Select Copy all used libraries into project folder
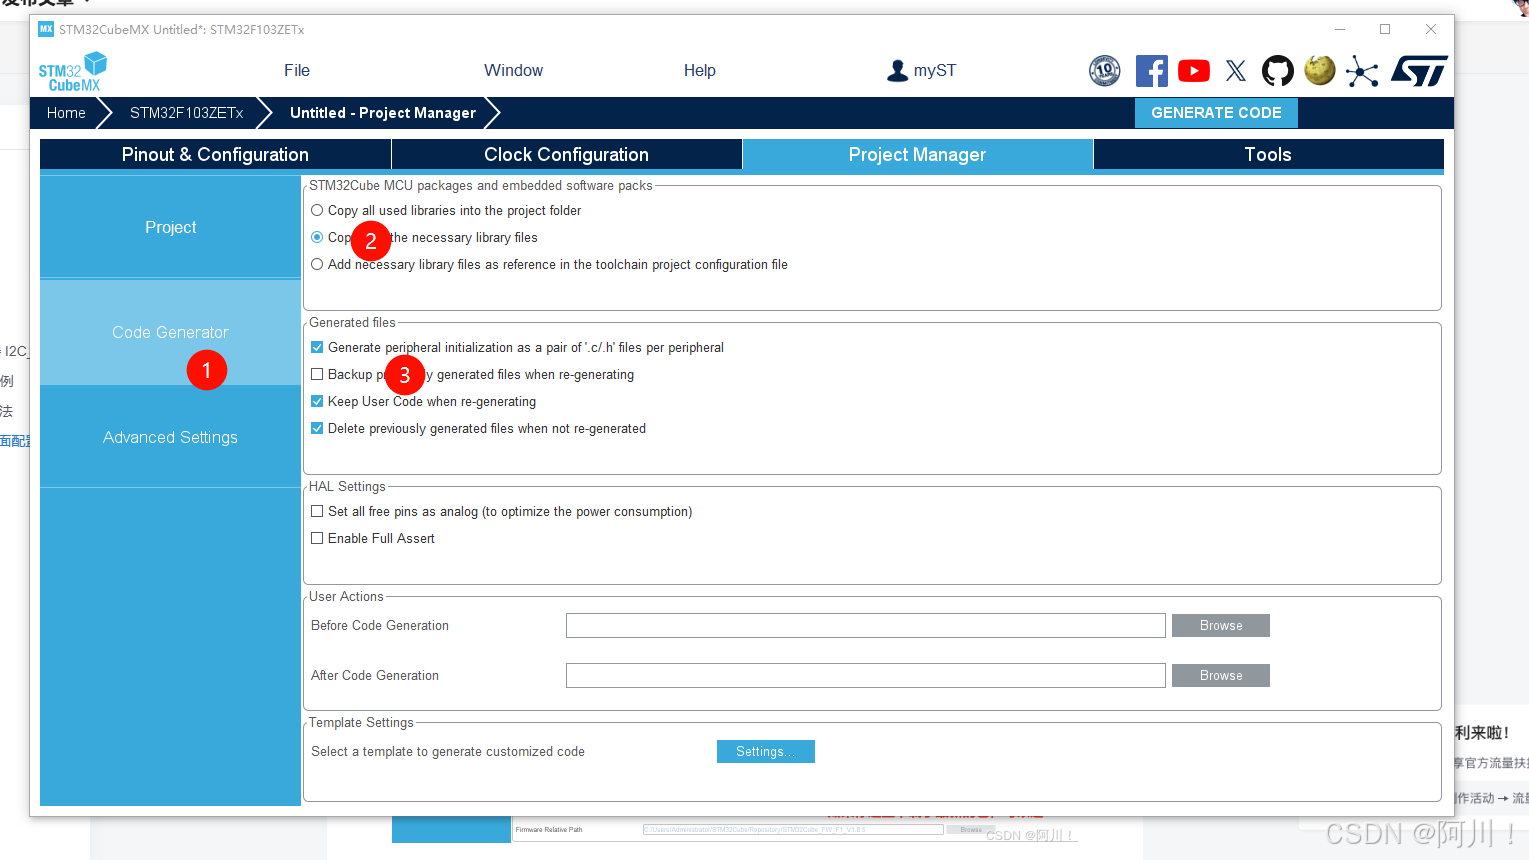The height and width of the screenshot is (860, 1529). pos(317,210)
